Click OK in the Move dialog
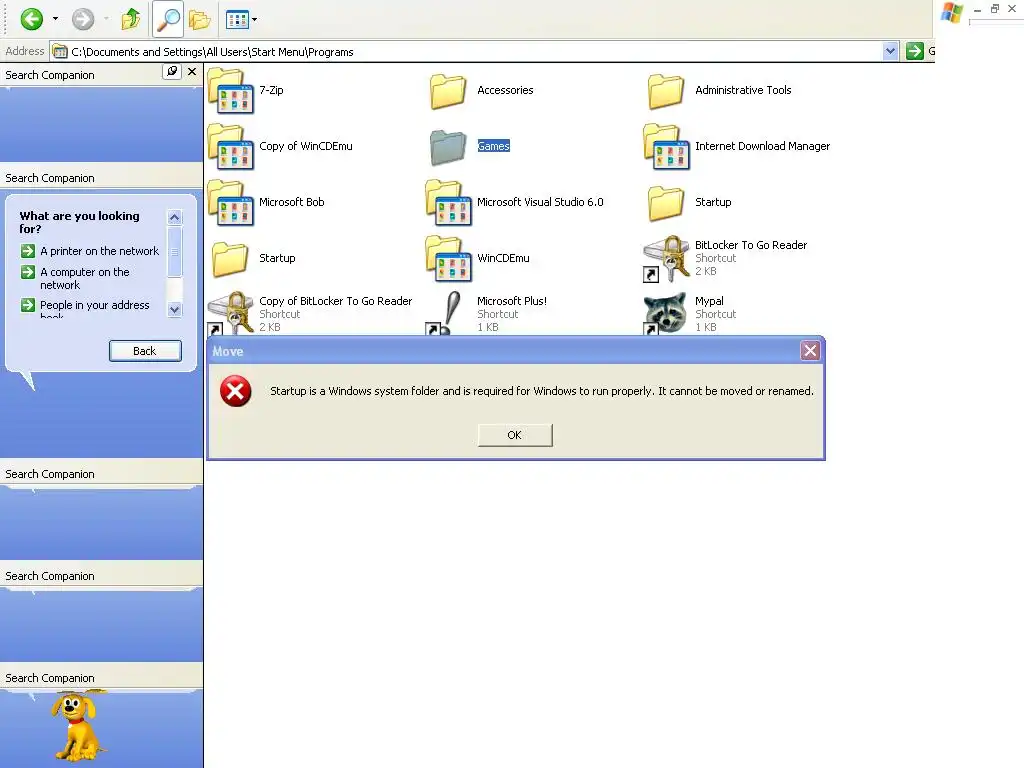This screenshot has height=768, width=1024. pyautogui.click(x=515, y=435)
